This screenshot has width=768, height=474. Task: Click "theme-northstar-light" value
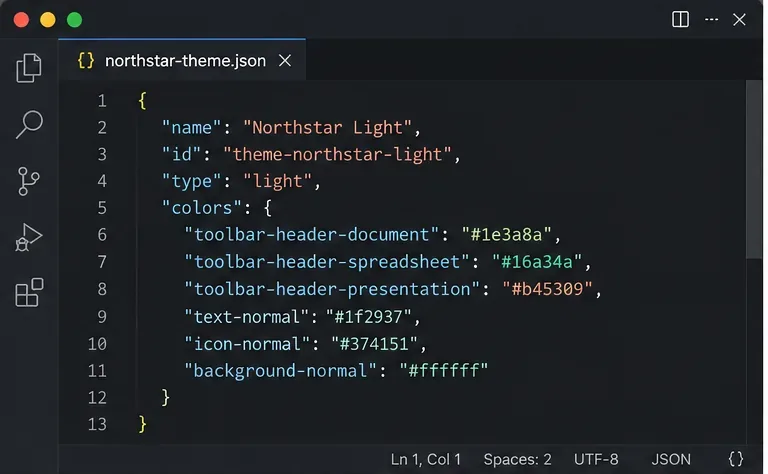tap(337, 155)
